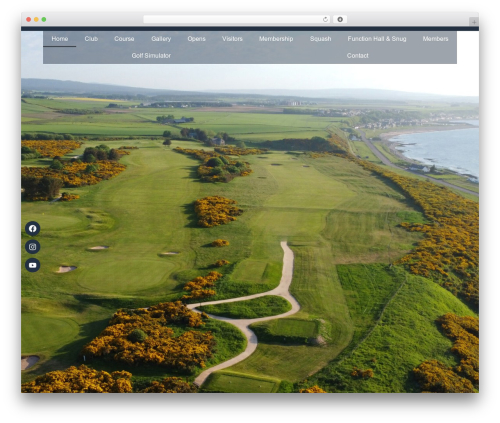This screenshot has width=500, height=423.
Task: Open the YouTube social icon
Action: click(x=33, y=265)
